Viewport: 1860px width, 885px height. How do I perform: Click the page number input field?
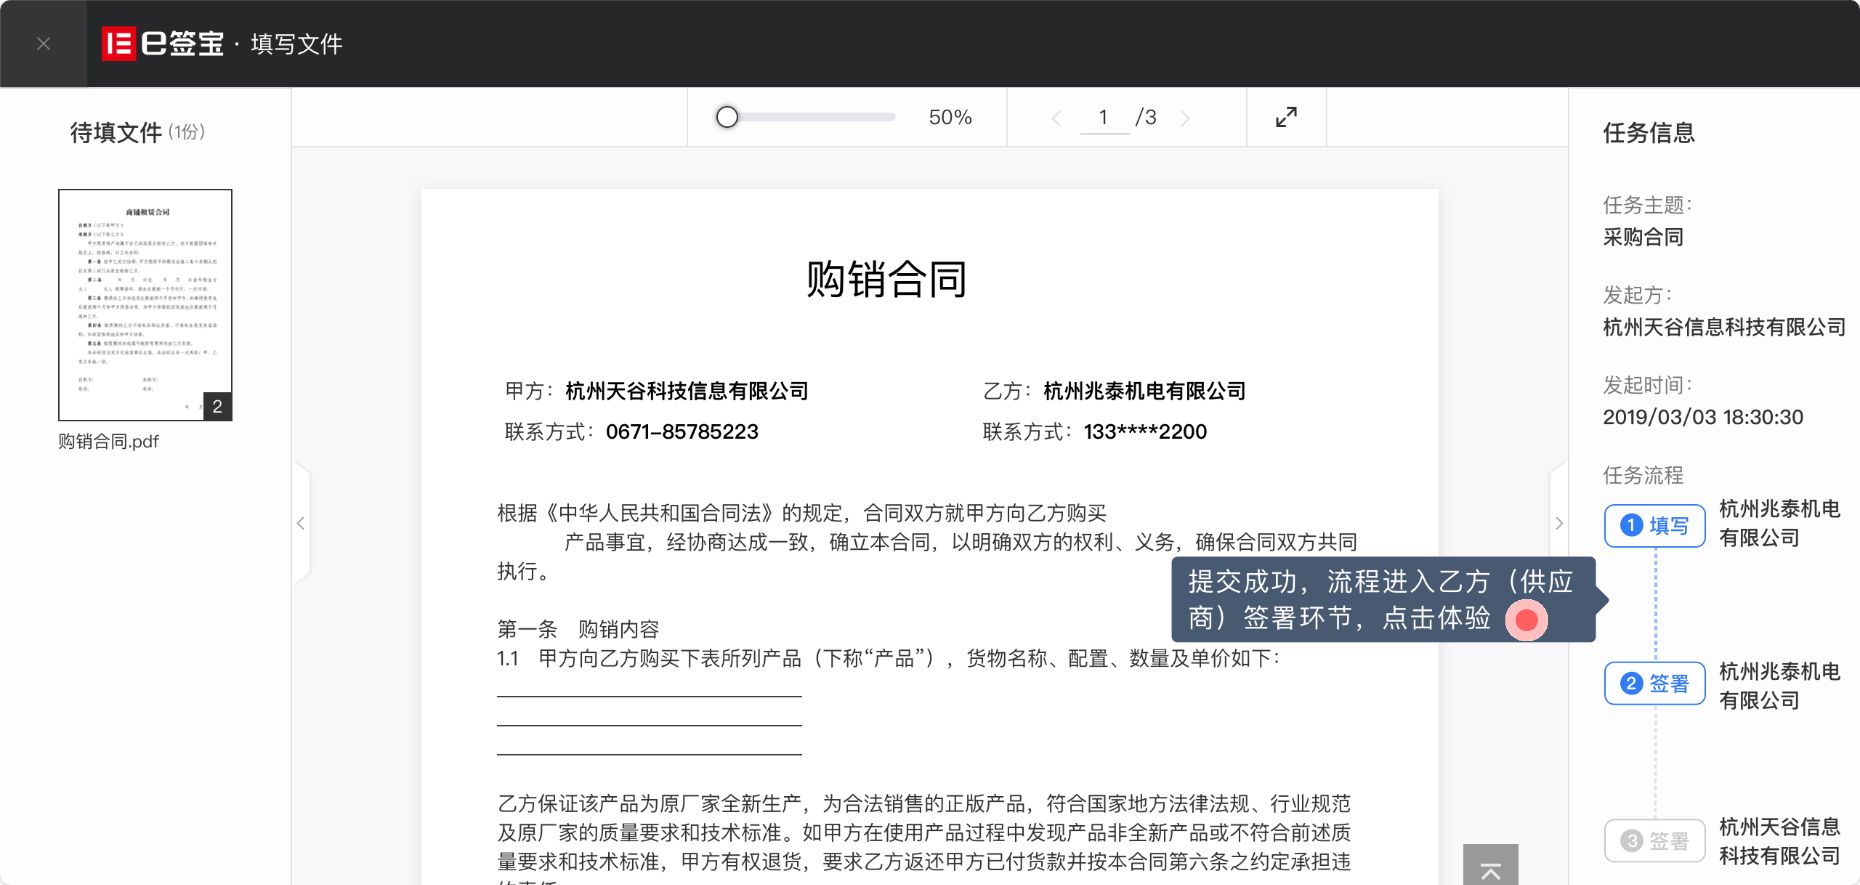click(1104, 117)
